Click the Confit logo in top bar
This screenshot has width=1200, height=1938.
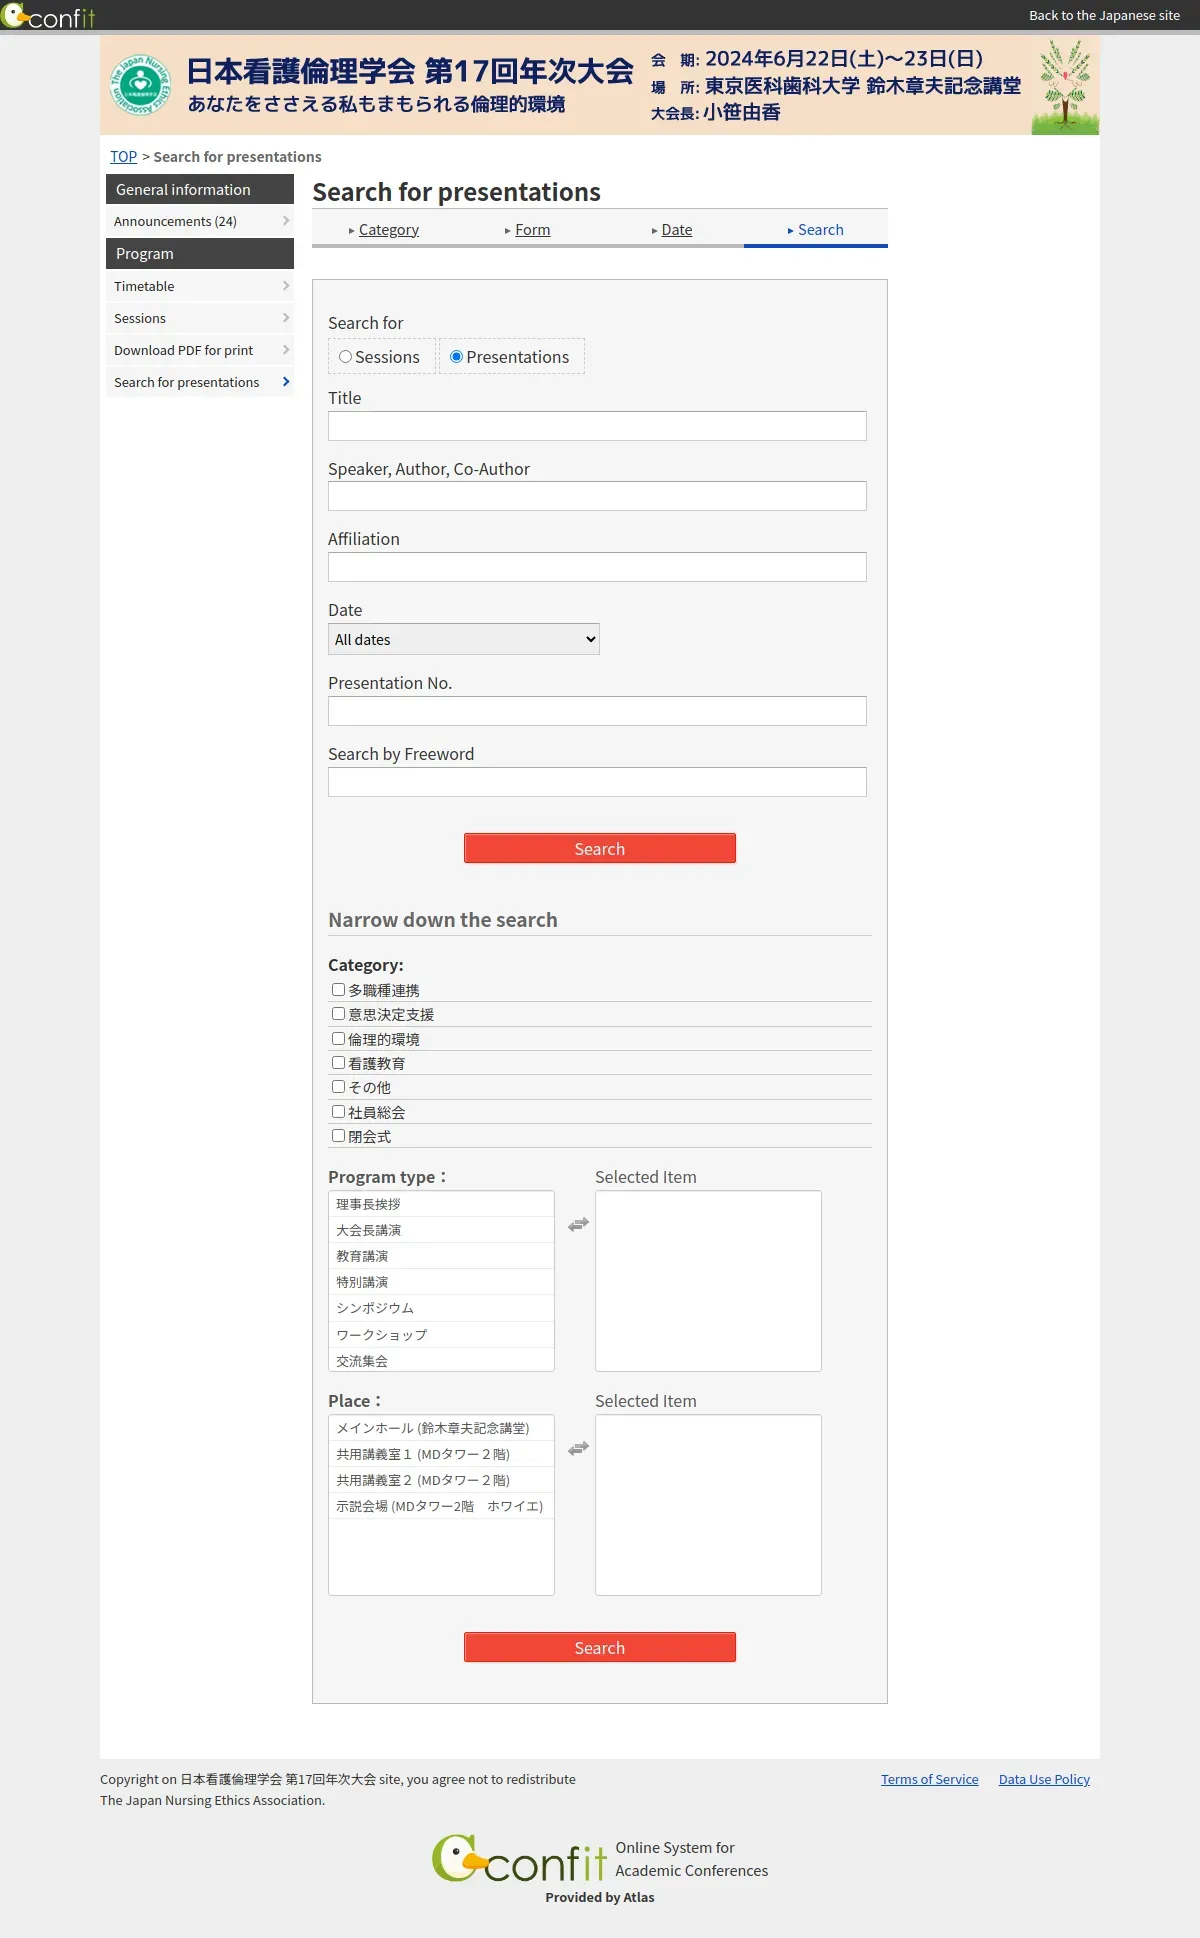48,16
